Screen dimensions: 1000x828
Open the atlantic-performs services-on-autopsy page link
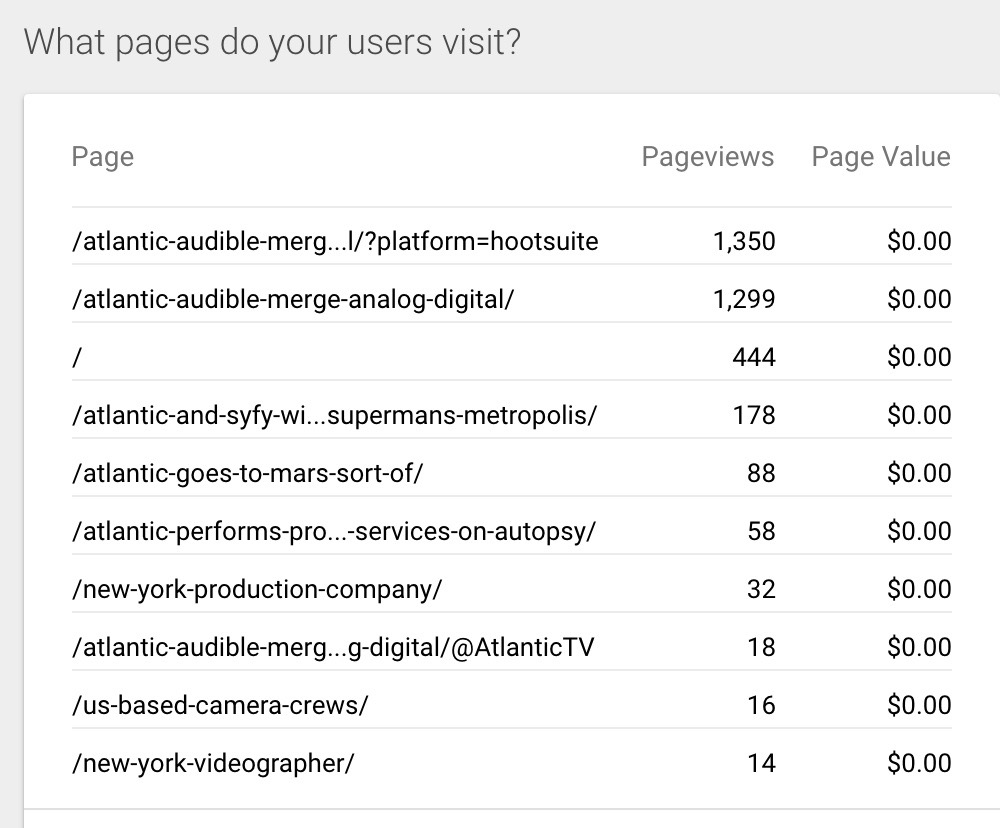click(333, 531)
